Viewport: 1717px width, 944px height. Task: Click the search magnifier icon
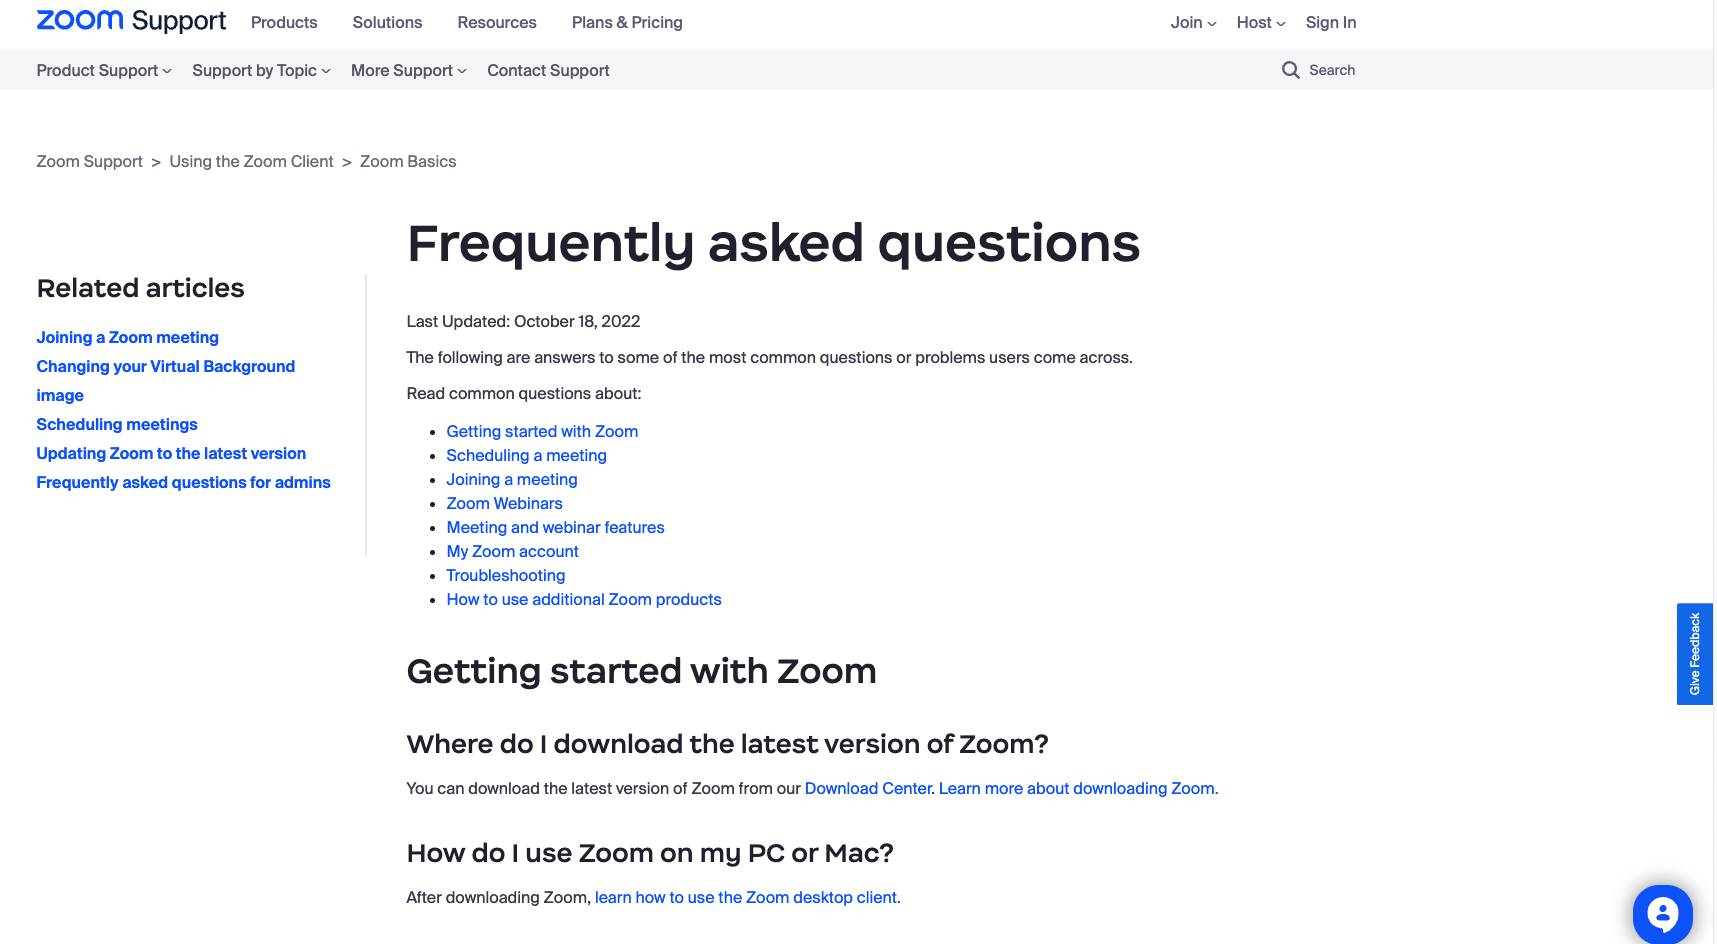1291,70
